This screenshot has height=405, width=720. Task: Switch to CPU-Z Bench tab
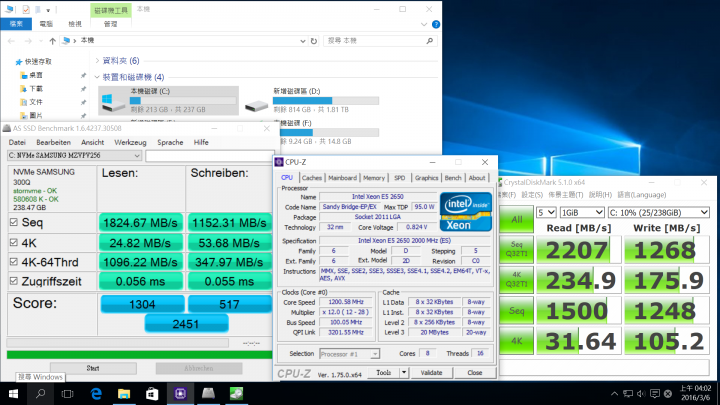(453, 178)
